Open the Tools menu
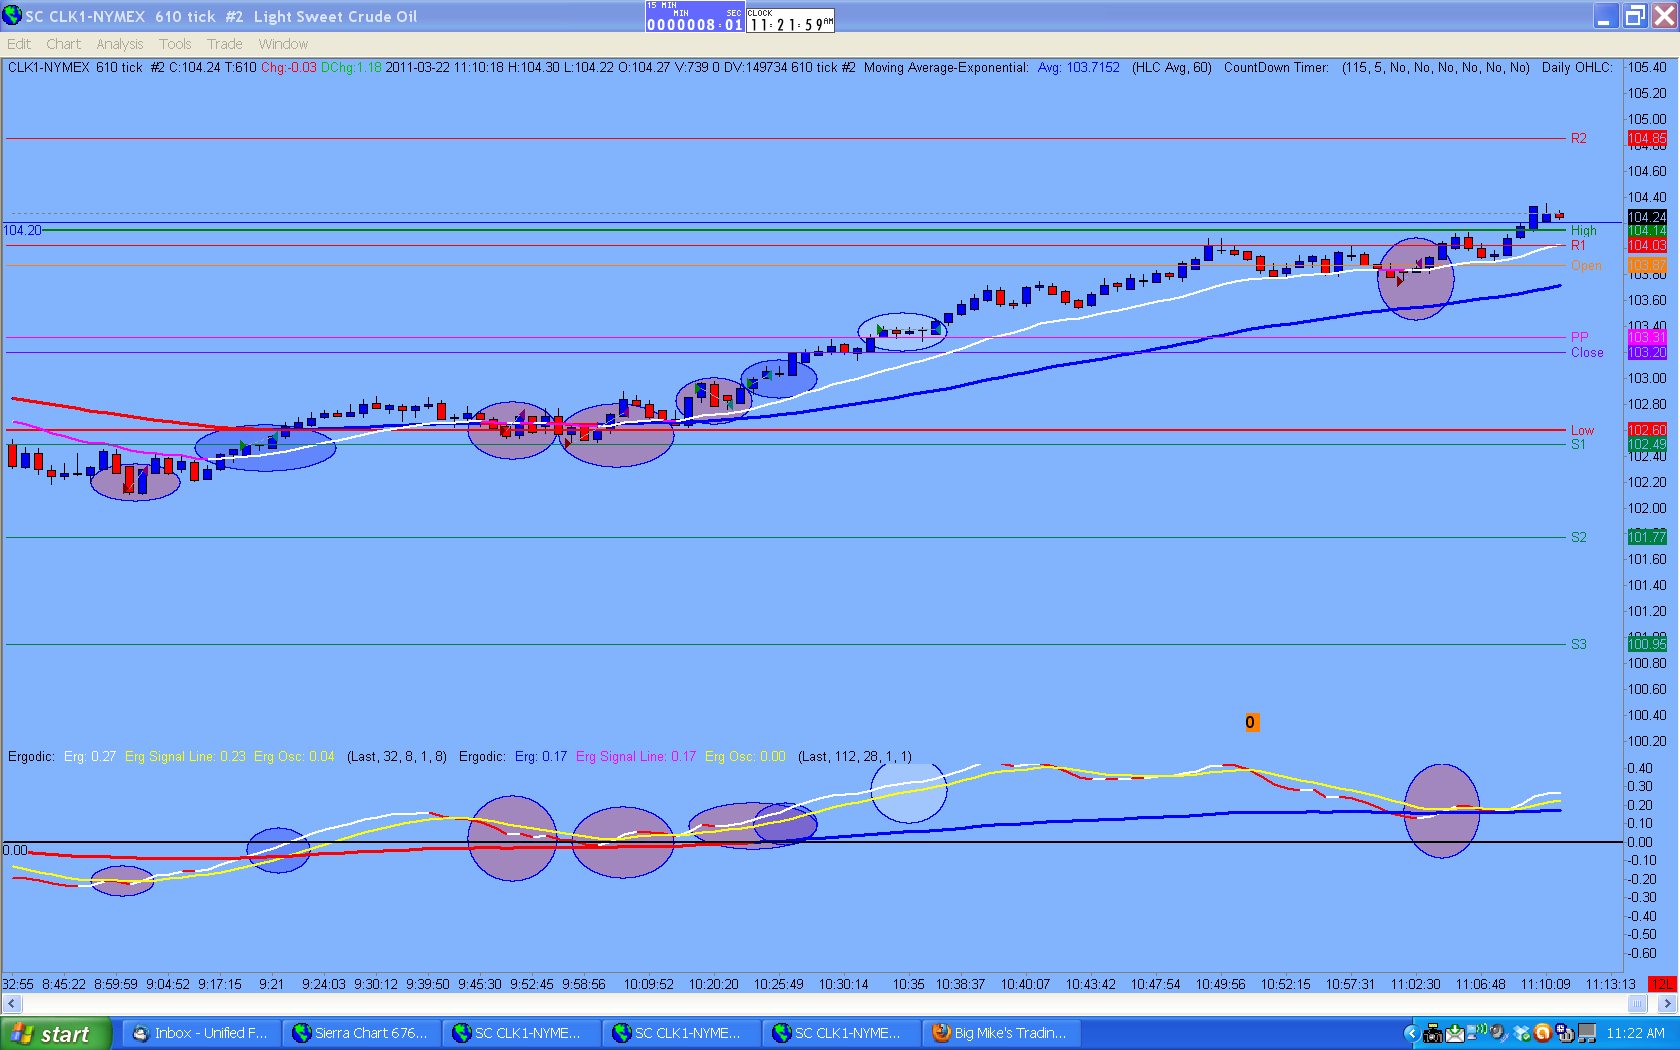 coord(175,44)
